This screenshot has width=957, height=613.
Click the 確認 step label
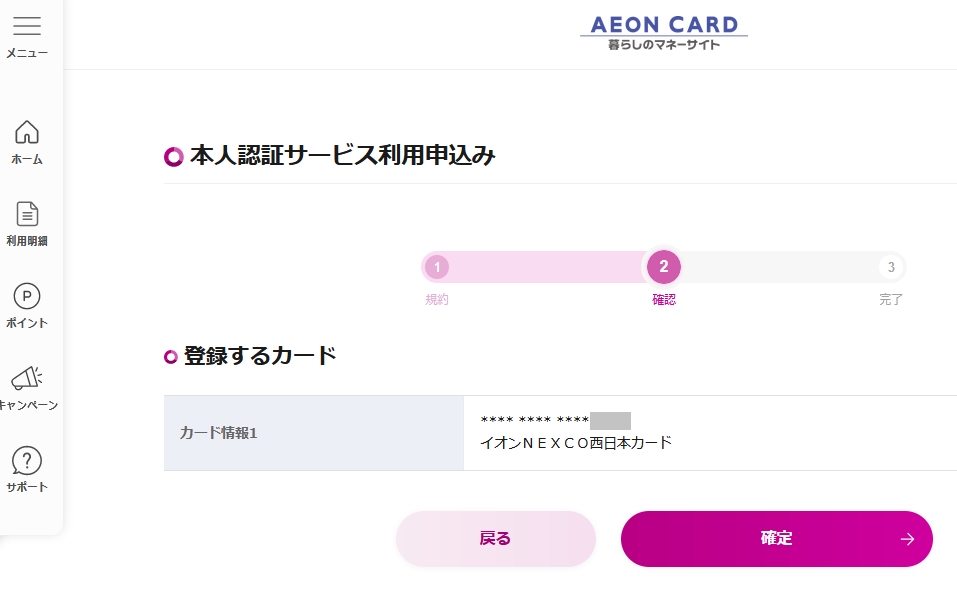(664, 299)
